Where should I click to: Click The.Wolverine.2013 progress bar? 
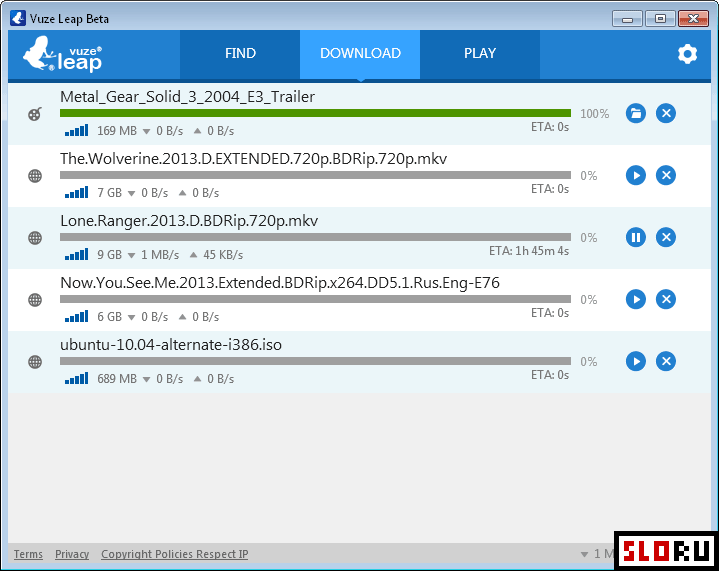pos(315,175)
